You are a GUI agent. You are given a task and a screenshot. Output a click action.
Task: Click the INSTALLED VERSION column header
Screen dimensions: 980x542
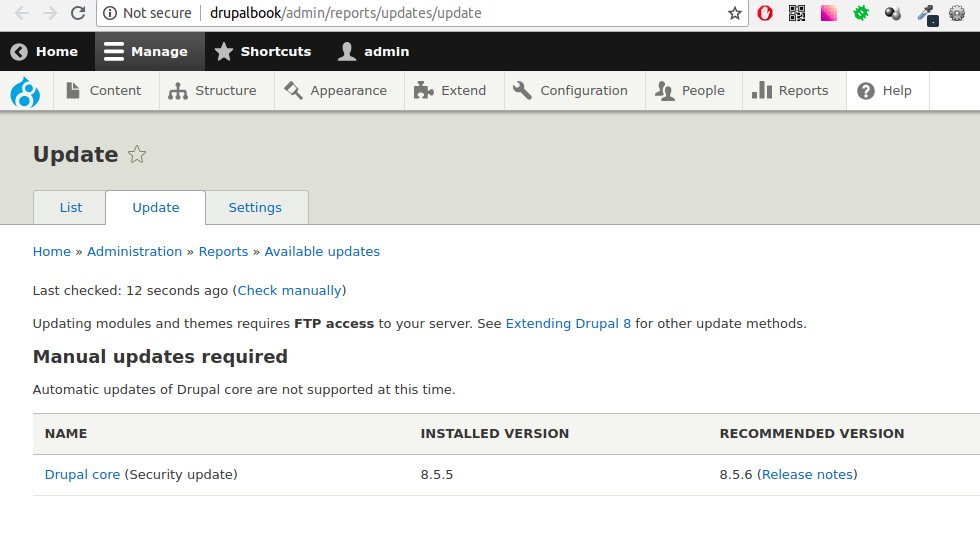494,434
